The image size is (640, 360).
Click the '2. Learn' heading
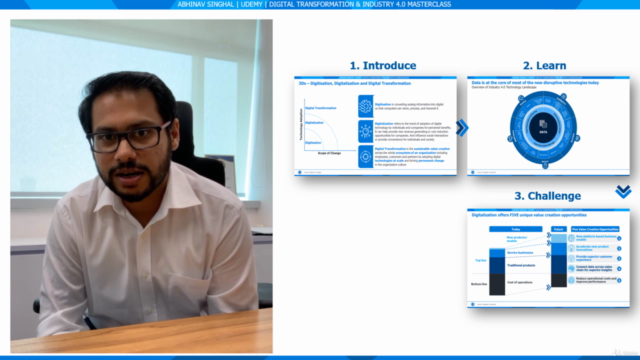544,65
